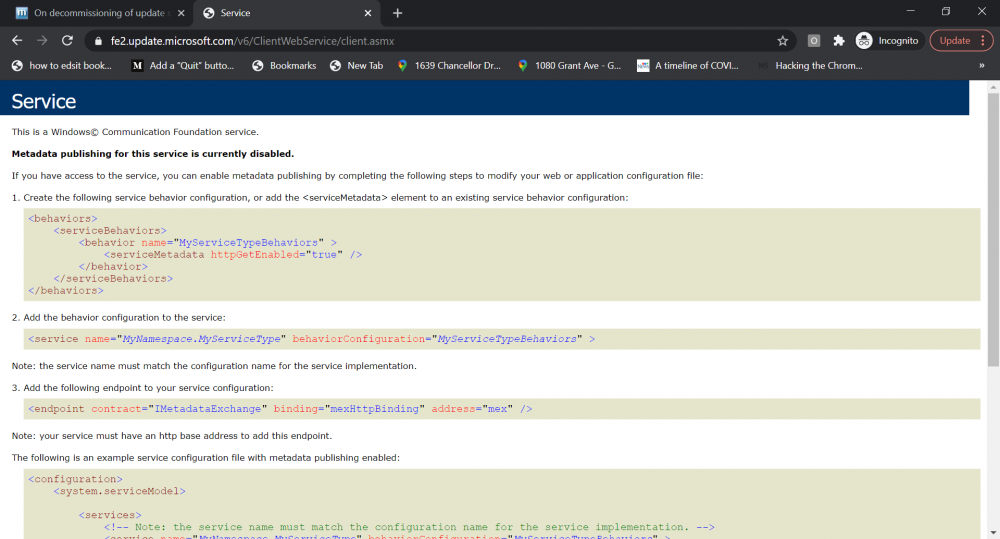View site info via the padlock icon
1000x539 pixels.
point(98,41)
